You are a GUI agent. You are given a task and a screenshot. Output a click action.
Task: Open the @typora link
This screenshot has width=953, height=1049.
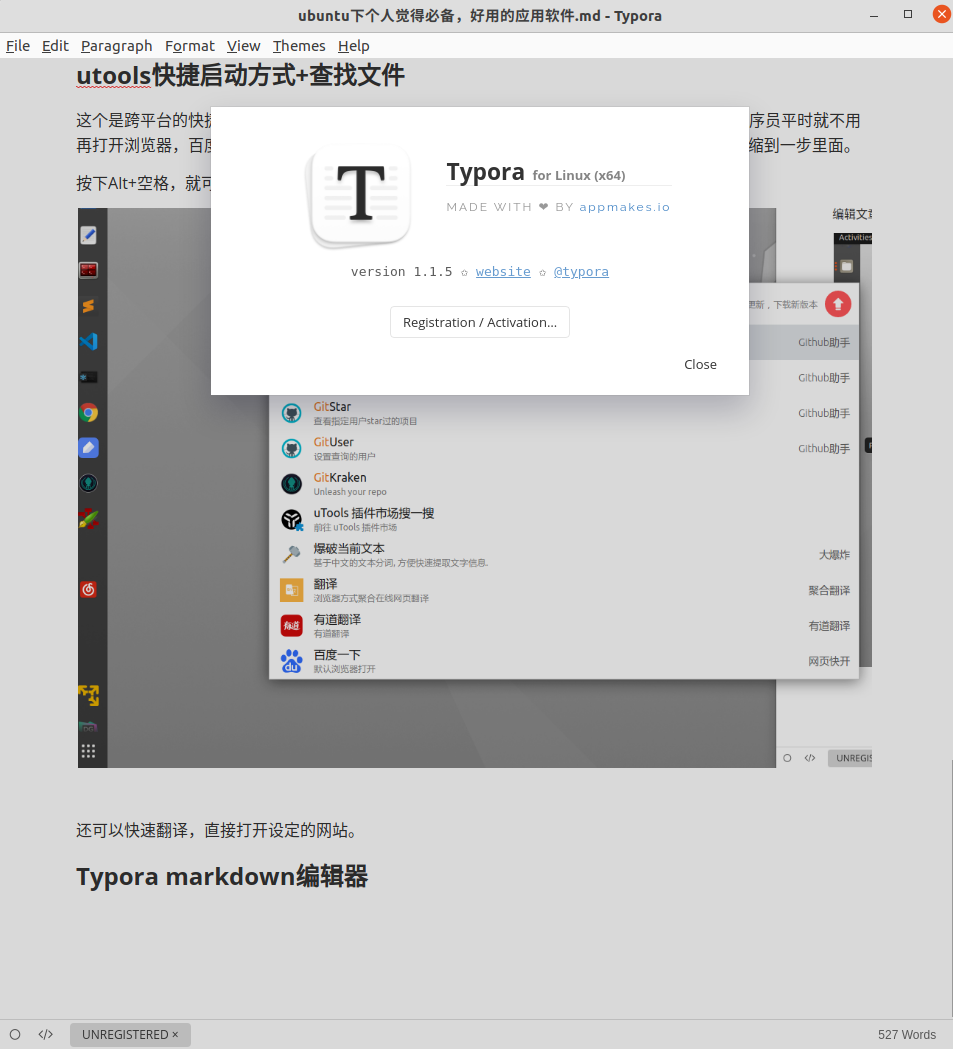pos(581,272)
